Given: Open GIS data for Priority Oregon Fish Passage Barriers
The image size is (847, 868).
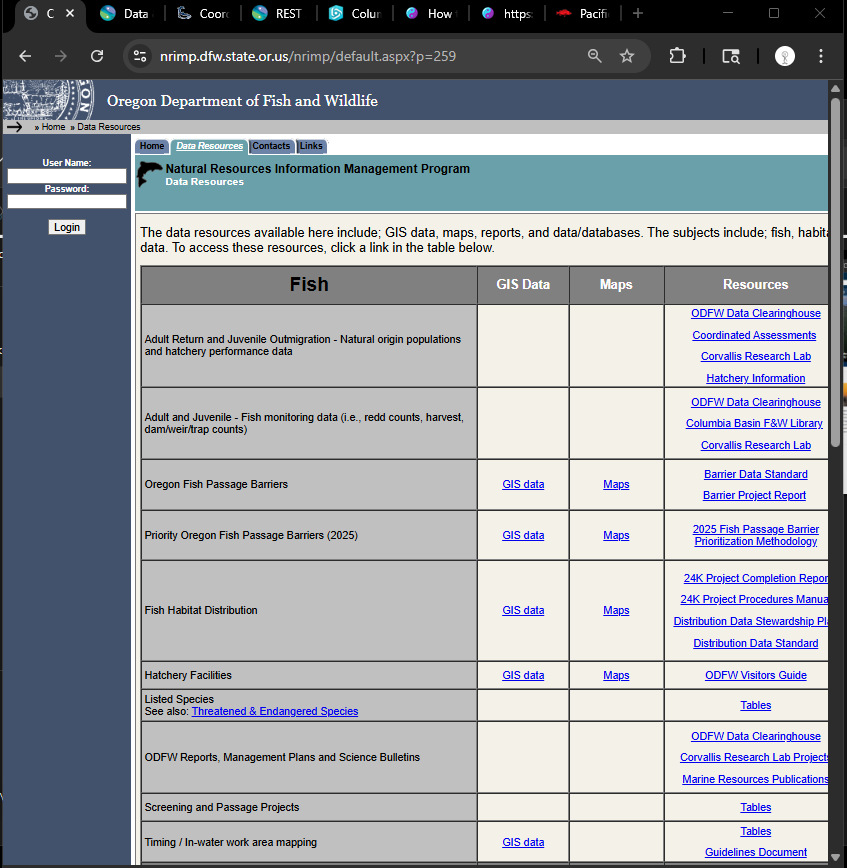Looking at the screenshot, I should coord(523,535).
